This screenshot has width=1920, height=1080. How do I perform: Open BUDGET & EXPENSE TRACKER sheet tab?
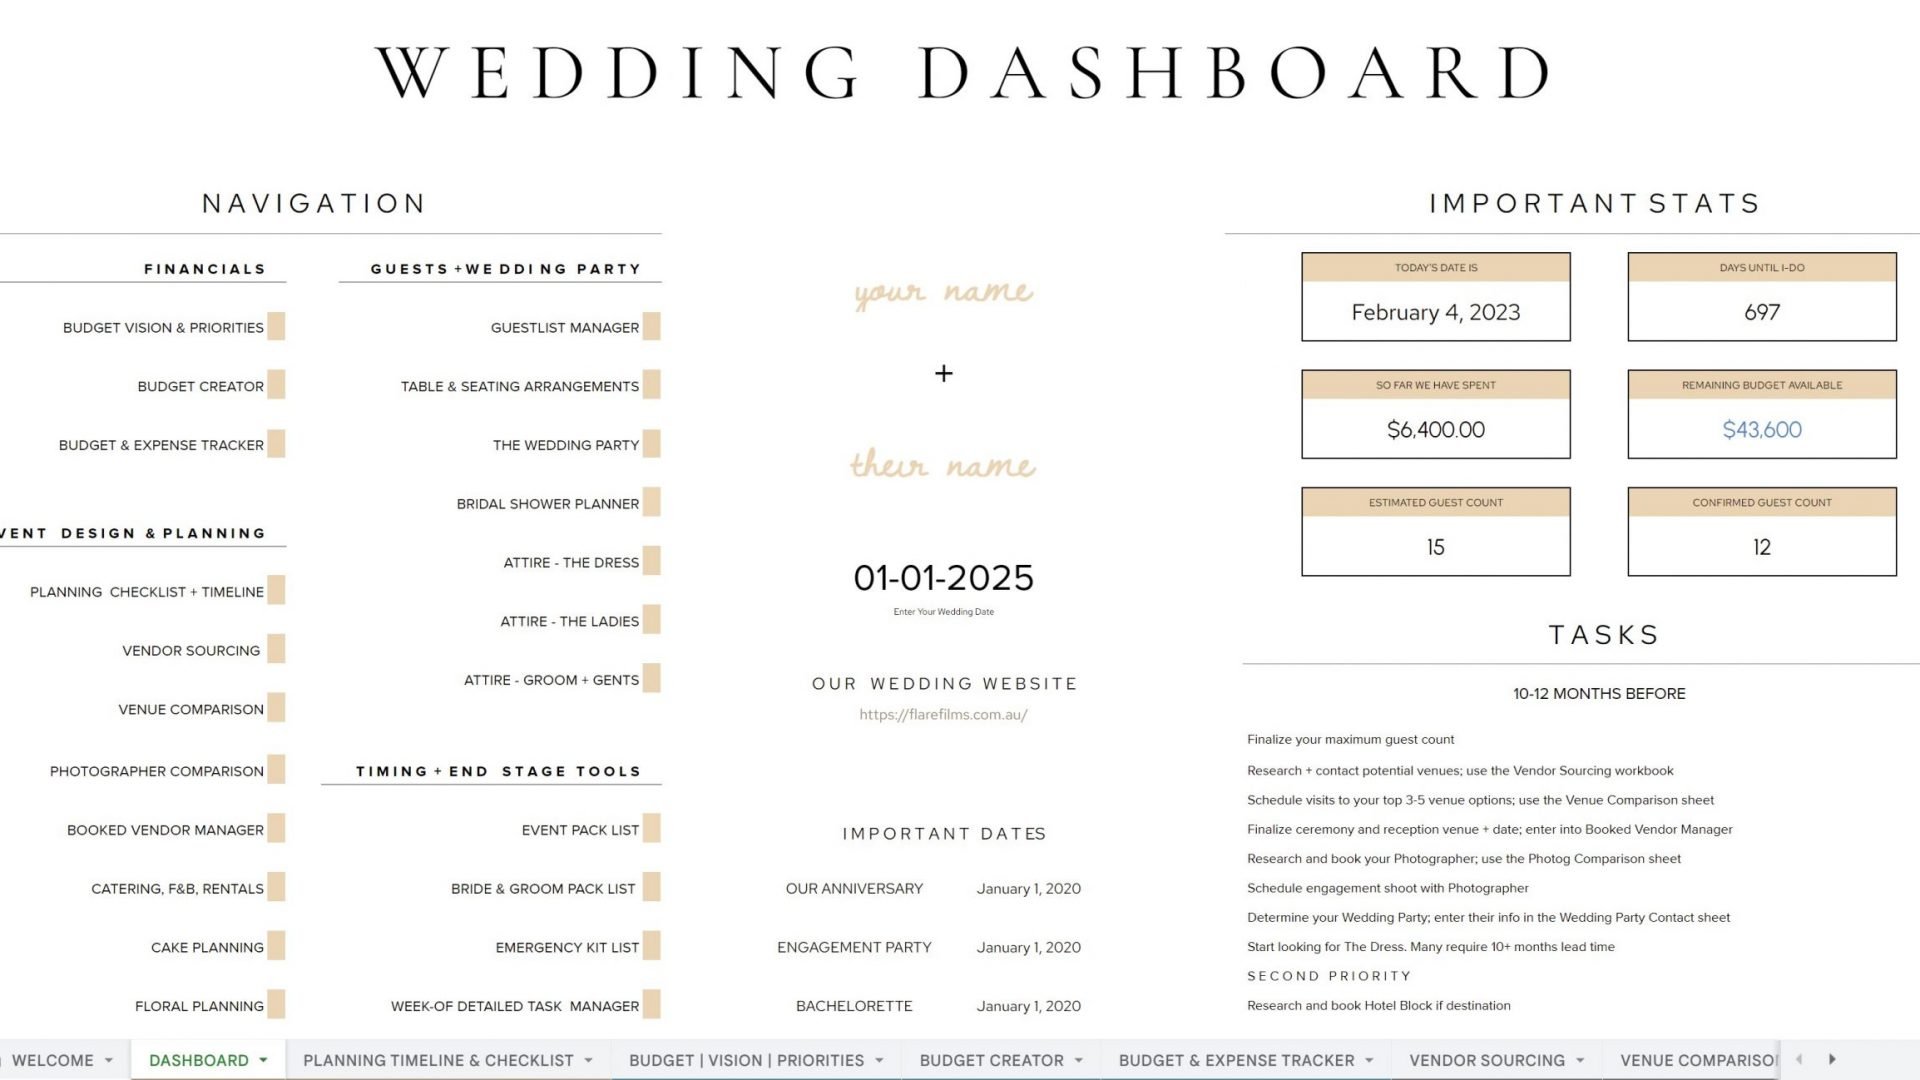(1236, 1060)
